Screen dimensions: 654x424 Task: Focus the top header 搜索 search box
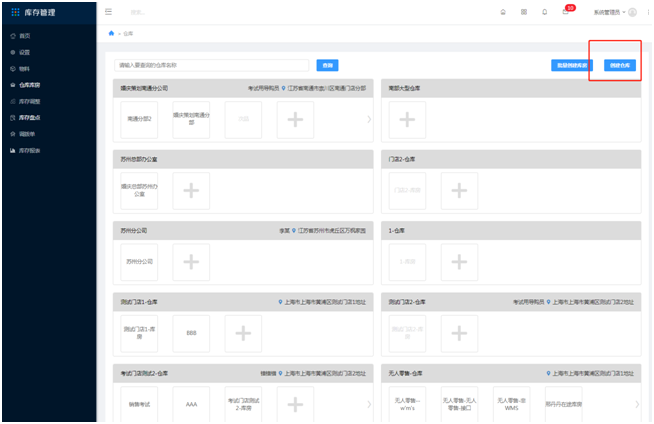tap(138, 13)
